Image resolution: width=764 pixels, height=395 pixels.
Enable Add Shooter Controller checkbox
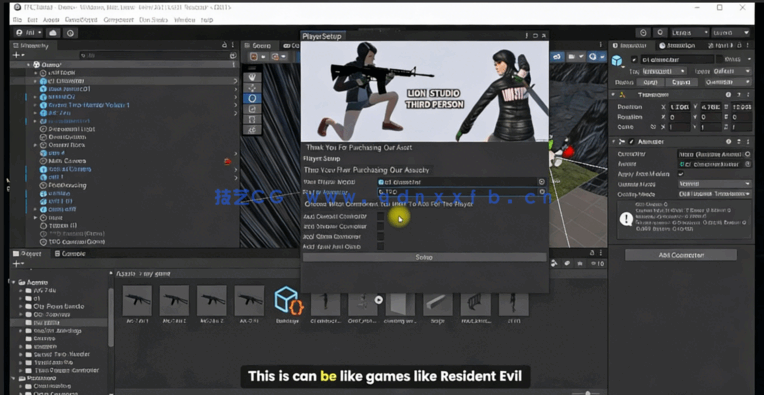(x=381, y=226)
